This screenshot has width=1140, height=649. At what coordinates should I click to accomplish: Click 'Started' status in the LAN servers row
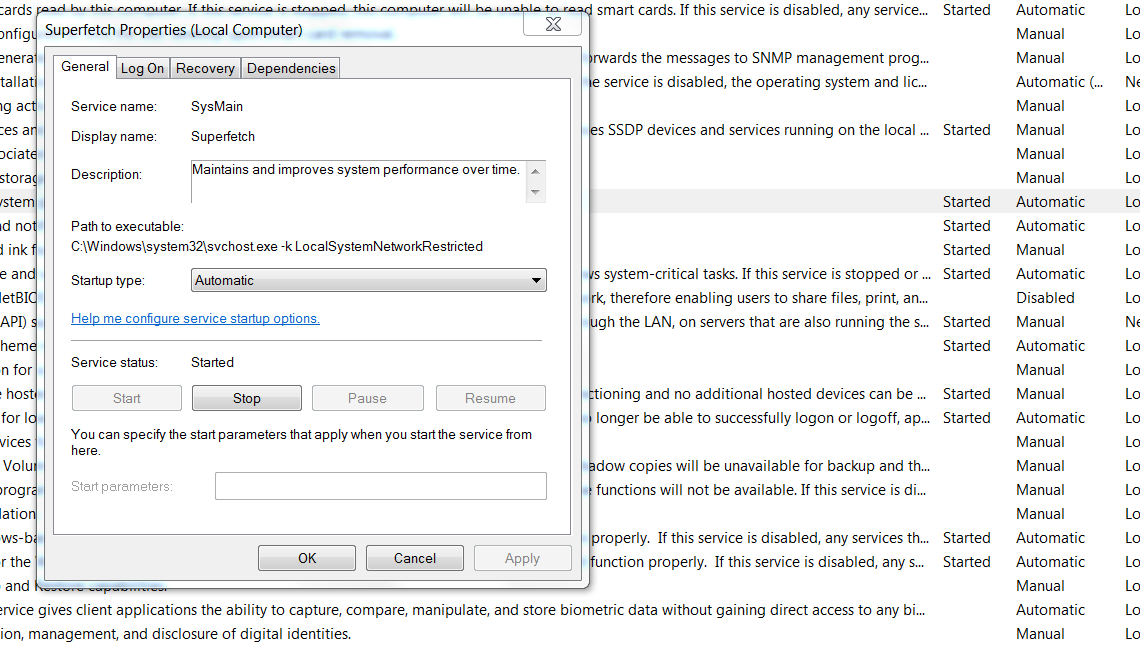click(966, 322)
